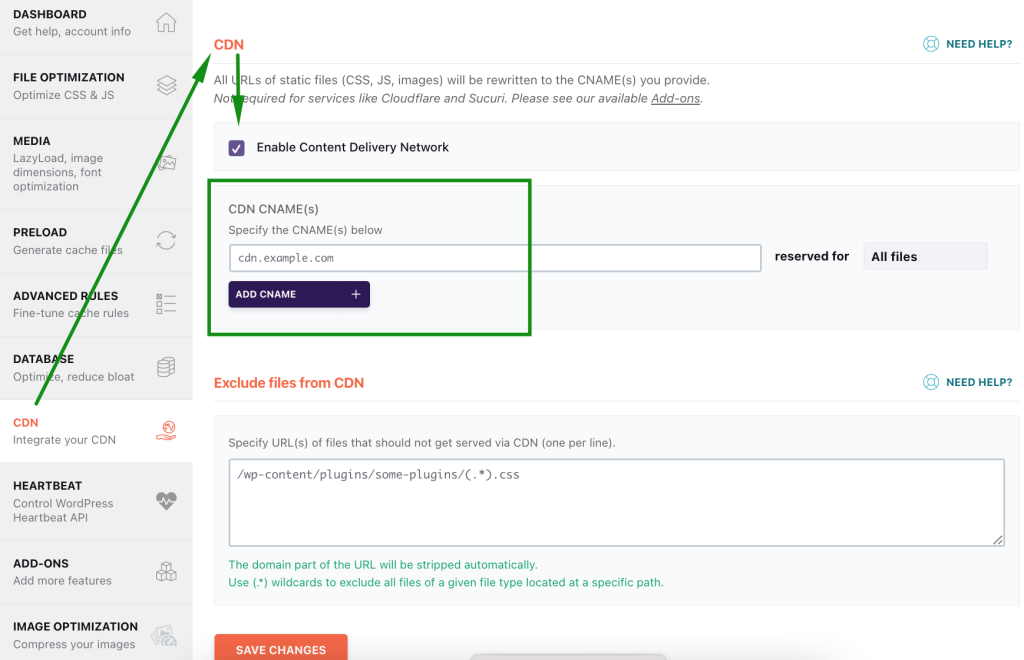
Task: Click Need Help beside Exclude files from CDN
Action: coord(967,382)
